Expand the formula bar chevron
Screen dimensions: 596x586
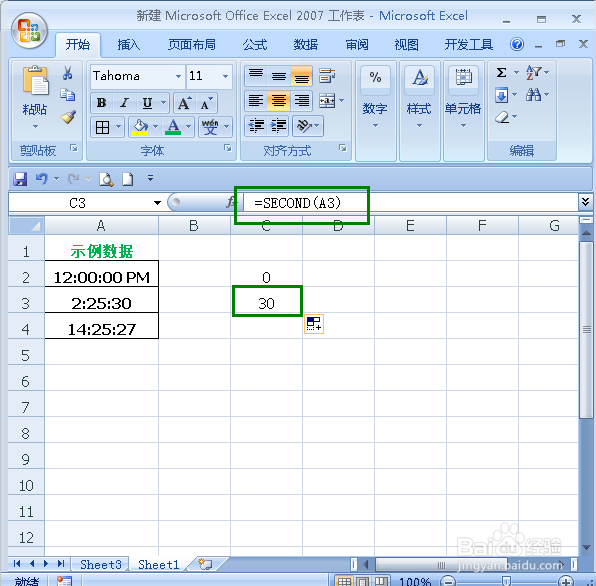coord(585,202)
